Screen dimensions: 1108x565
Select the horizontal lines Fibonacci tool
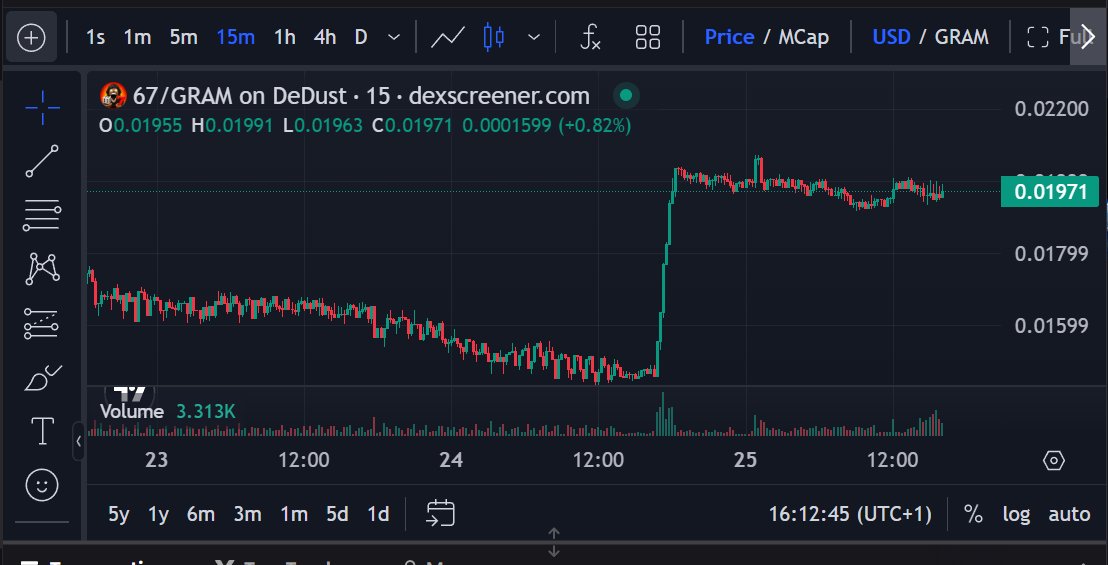coord(42,215)
